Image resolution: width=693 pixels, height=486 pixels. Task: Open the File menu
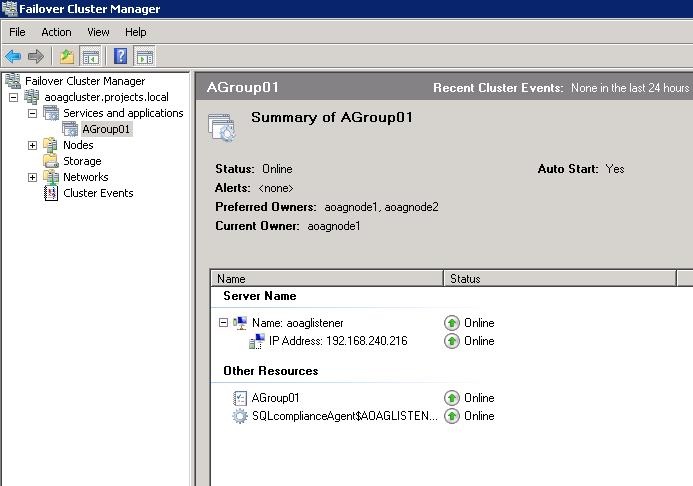click(17, 32)
